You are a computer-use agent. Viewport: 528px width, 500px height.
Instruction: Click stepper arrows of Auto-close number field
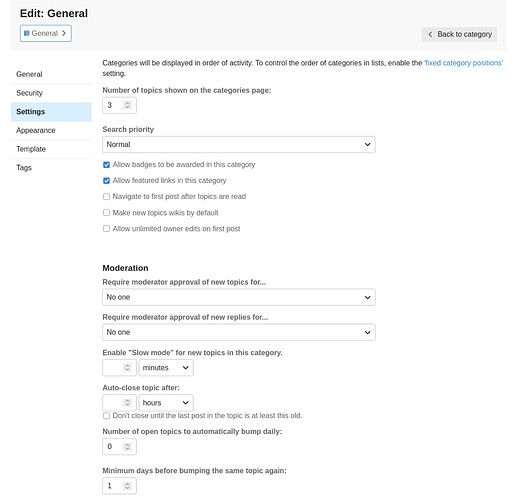coord(127,402)
